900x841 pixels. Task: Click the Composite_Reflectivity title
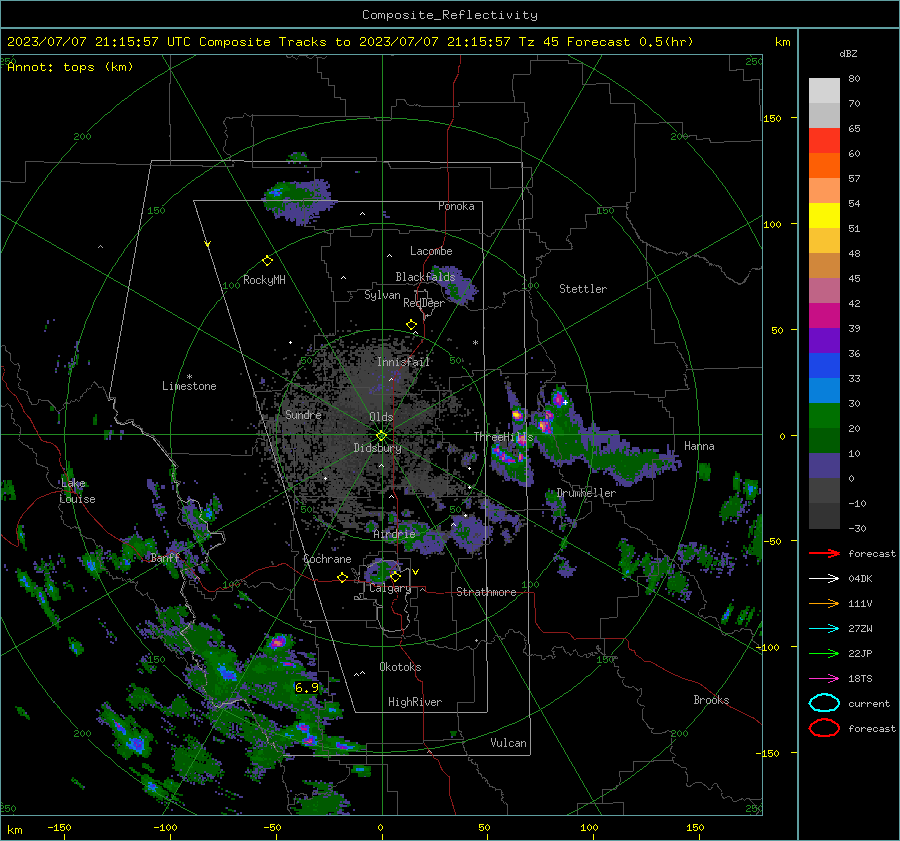450,15
